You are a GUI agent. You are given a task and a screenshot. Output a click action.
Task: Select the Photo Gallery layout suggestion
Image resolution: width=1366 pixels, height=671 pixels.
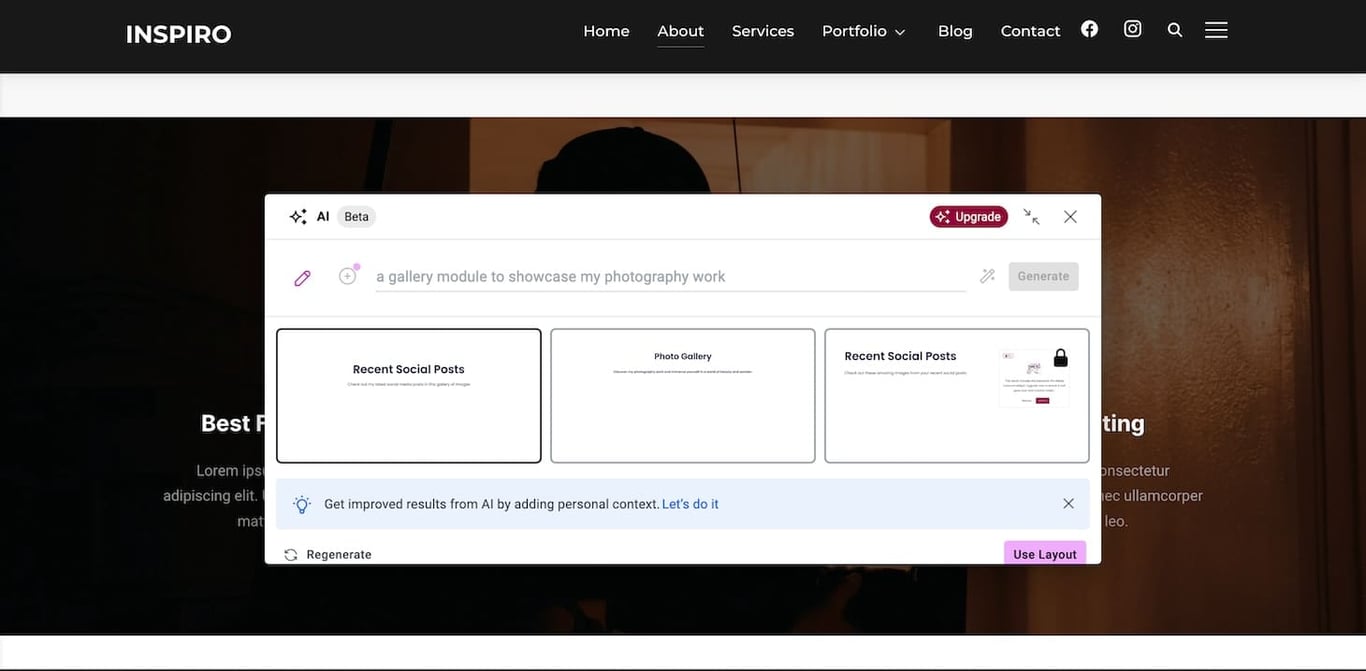coord(682,395)
